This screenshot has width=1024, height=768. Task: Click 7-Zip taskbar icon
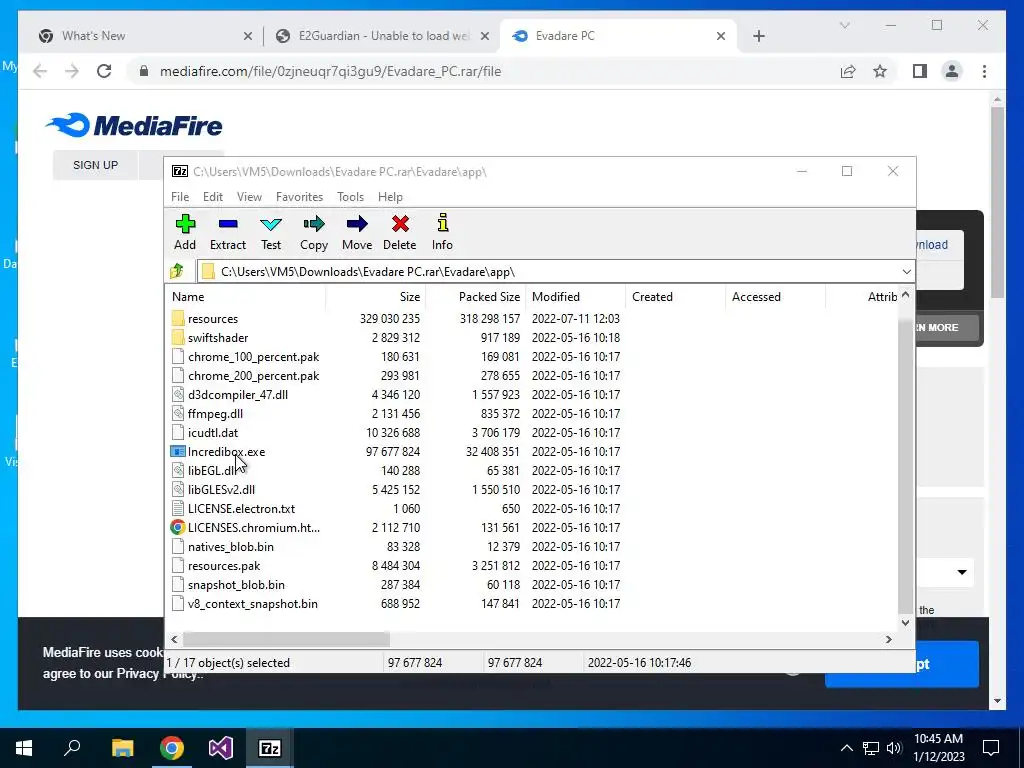pos(270,748)
